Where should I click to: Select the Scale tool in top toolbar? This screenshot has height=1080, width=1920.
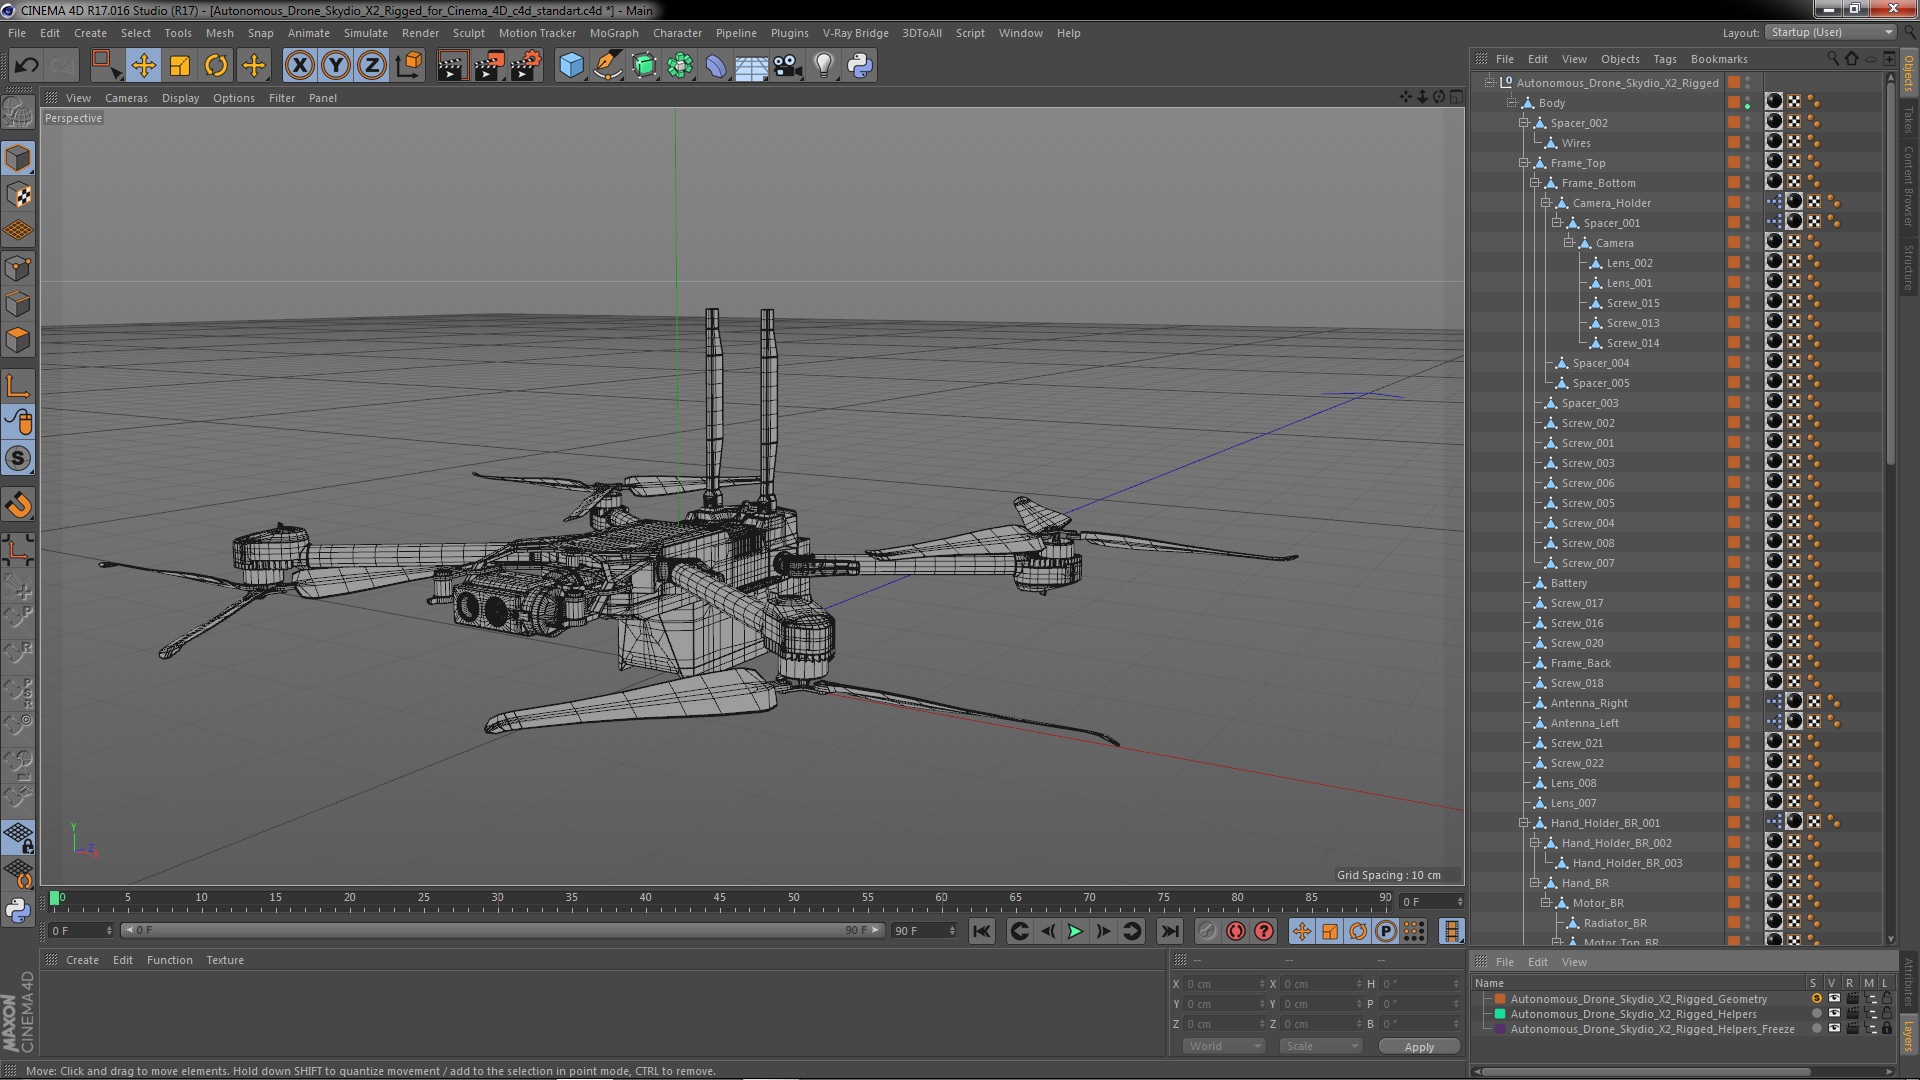click(180, 66)
